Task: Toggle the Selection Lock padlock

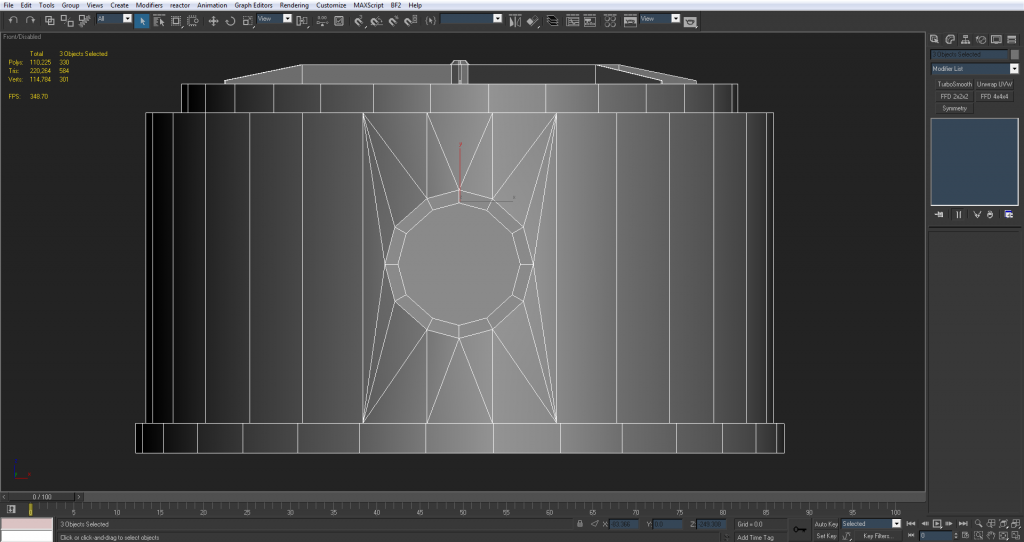Action: pyautogui.click(x=580, y=523)
